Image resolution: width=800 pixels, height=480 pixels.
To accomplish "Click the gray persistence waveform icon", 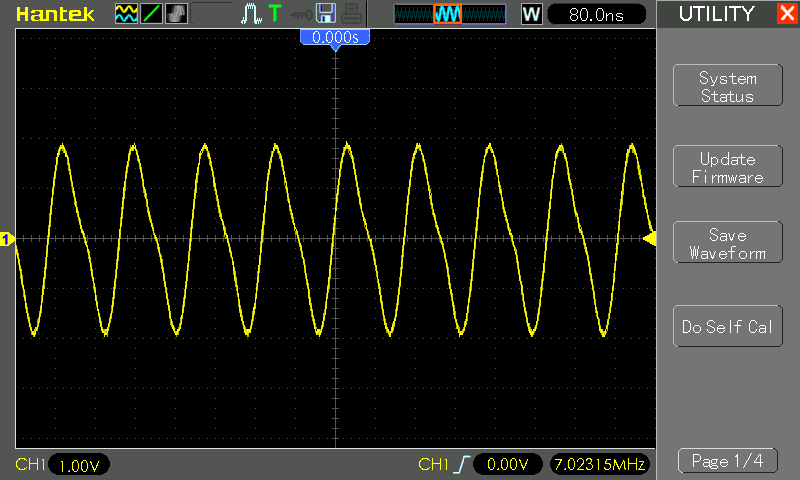I will pyautogui.click(x=177, y=14).
